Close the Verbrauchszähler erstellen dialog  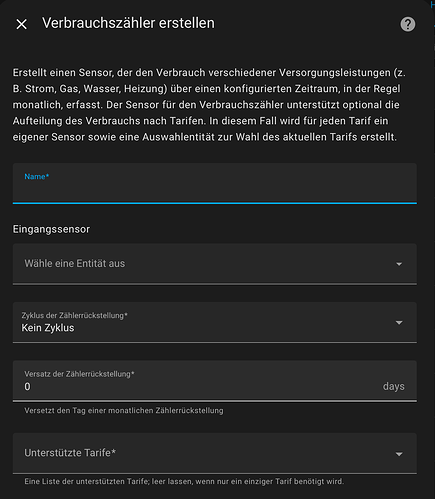pyautogui.click(x=22, y=24)
